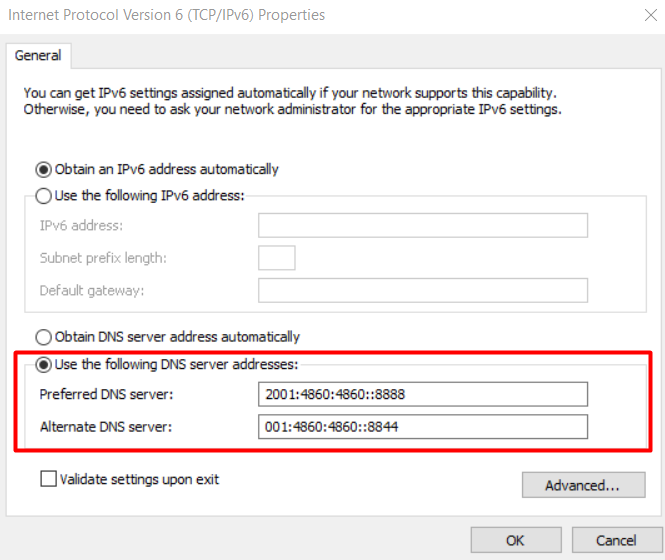Enable Obtain DNS server address automatically
The image size is (665, 560).
(x=43, y=337)
